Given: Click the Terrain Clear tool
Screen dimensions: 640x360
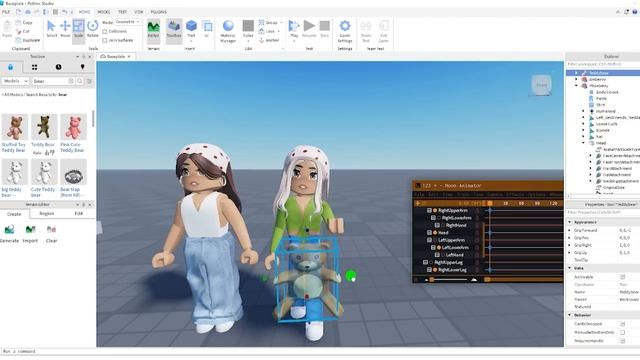Looking at the screenshot, I should [51, 234].
